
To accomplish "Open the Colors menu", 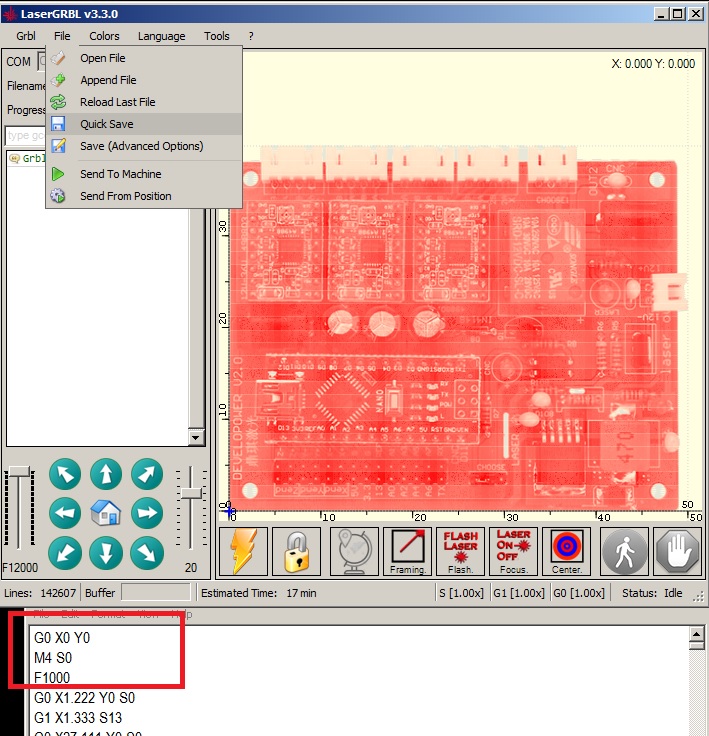I will click(x=104, y=36).
